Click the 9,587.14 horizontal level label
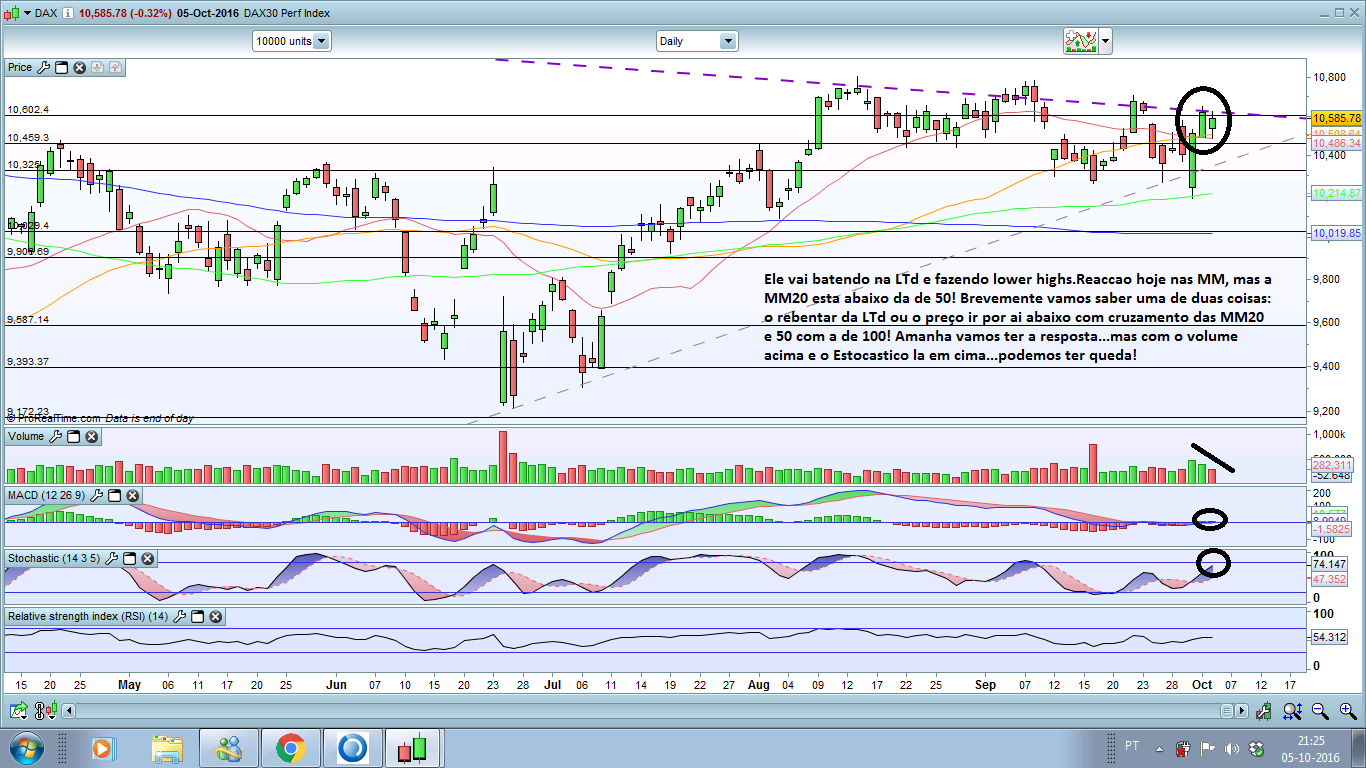The height and width of the screenshot is (768, 1366). coord(28,319)
